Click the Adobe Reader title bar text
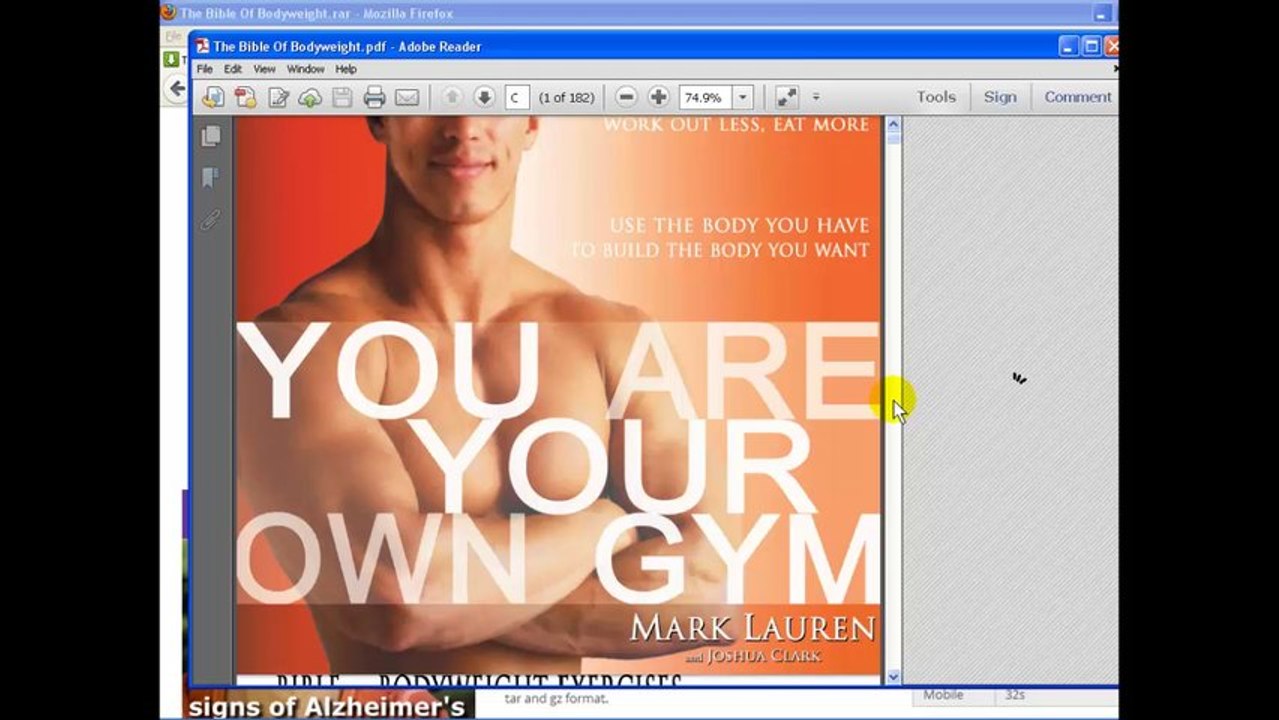 click(x=347, y=46)
